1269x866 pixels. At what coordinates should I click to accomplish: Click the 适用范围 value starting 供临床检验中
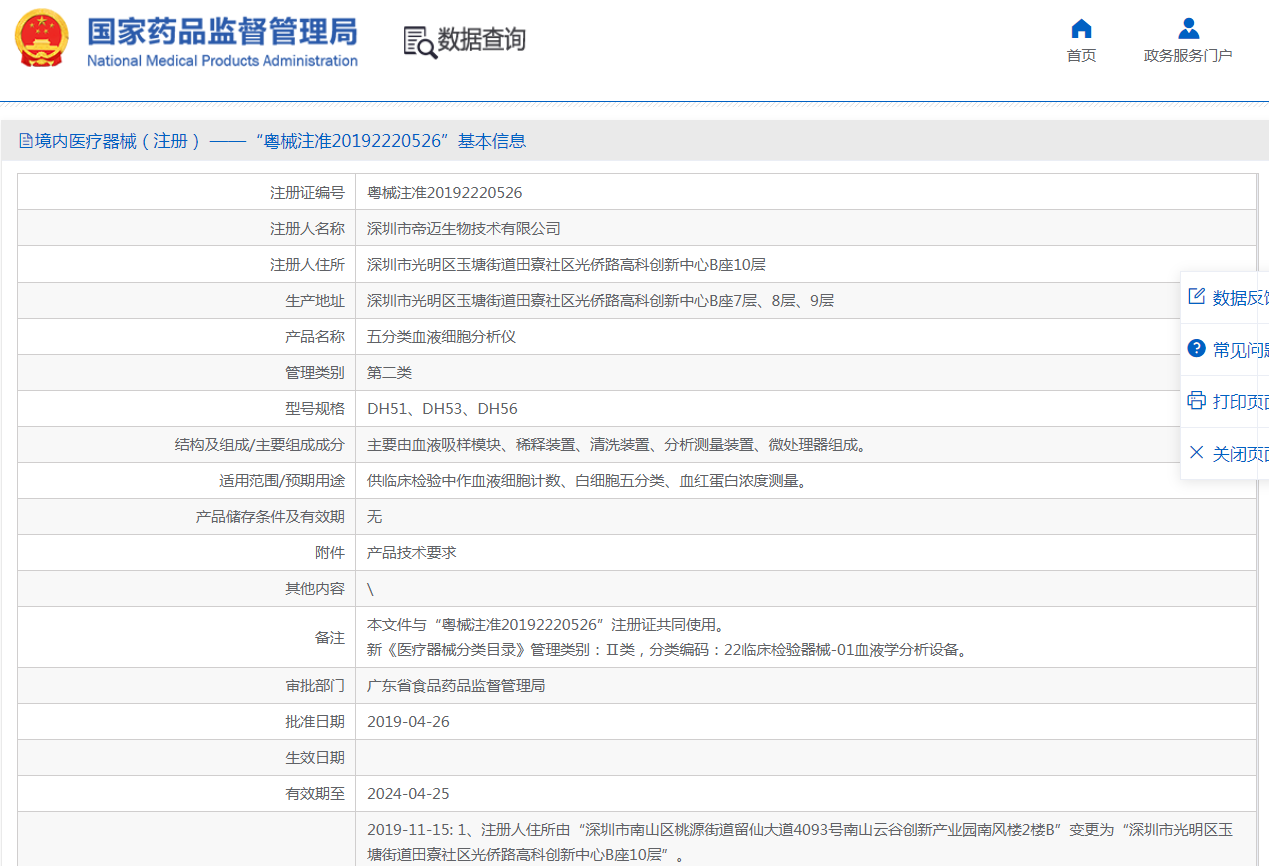pyautogui.click(x=589, y=481)
